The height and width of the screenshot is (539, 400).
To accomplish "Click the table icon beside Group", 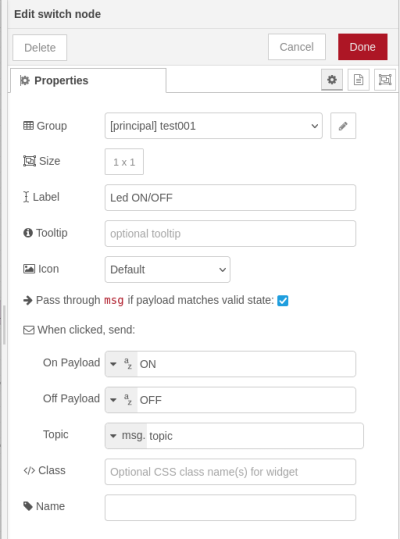I will tap(28, 125).
